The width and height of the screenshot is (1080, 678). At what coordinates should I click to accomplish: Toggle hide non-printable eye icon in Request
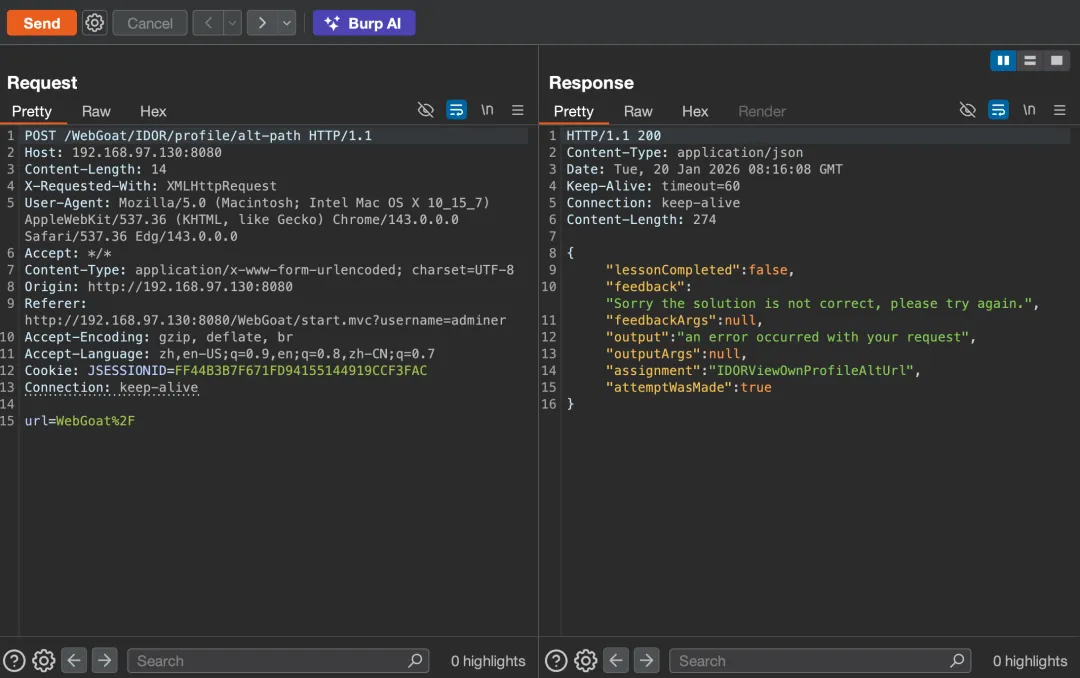[426, 110]
